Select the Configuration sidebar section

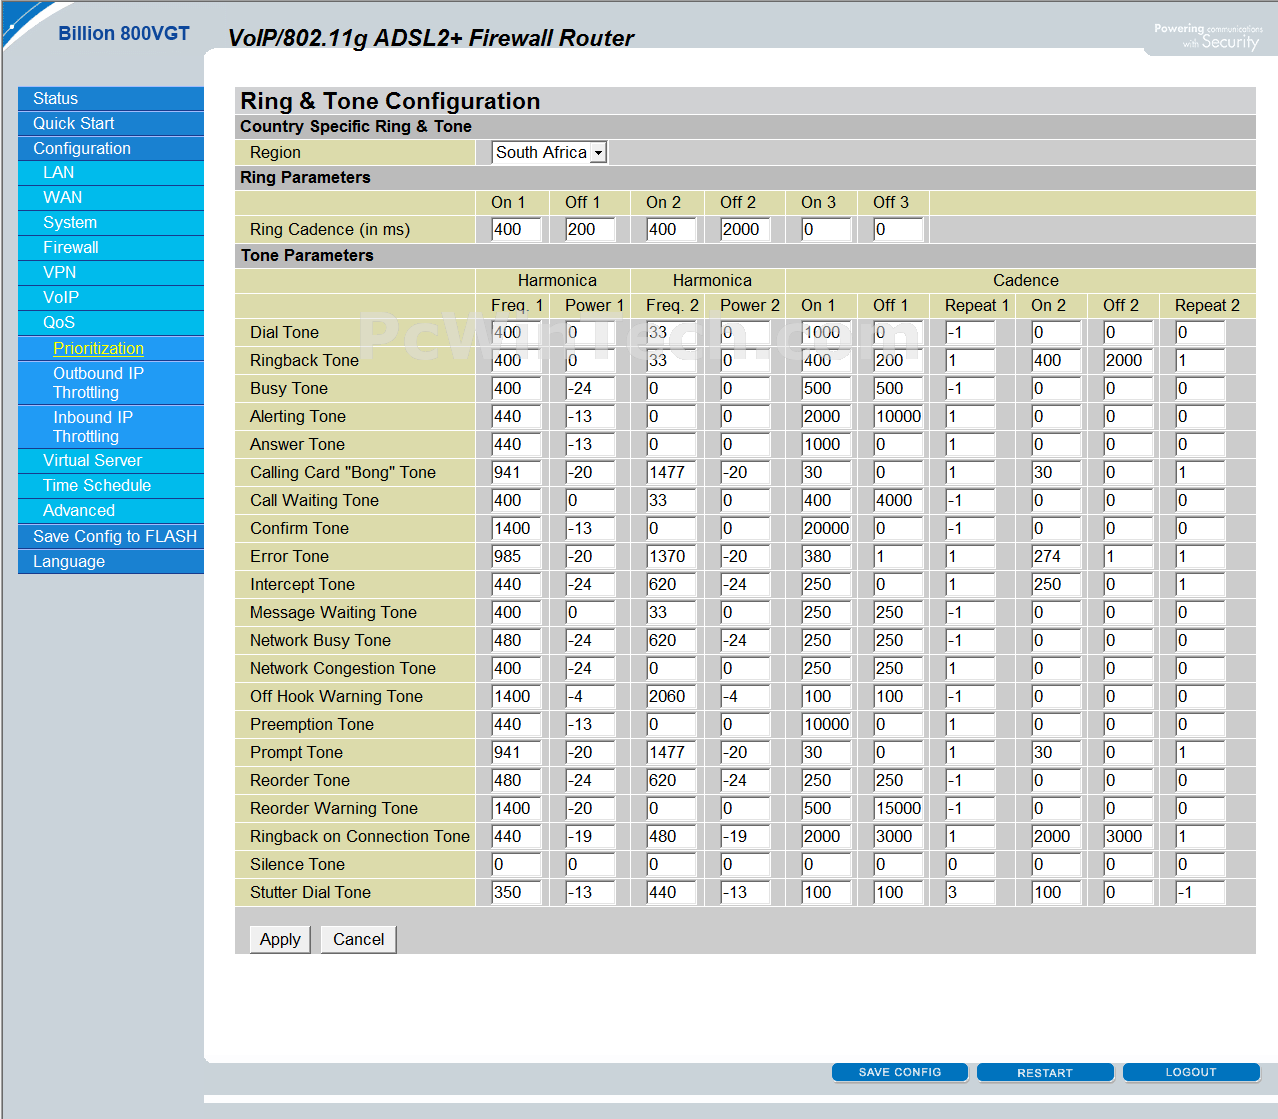point(111,148)
